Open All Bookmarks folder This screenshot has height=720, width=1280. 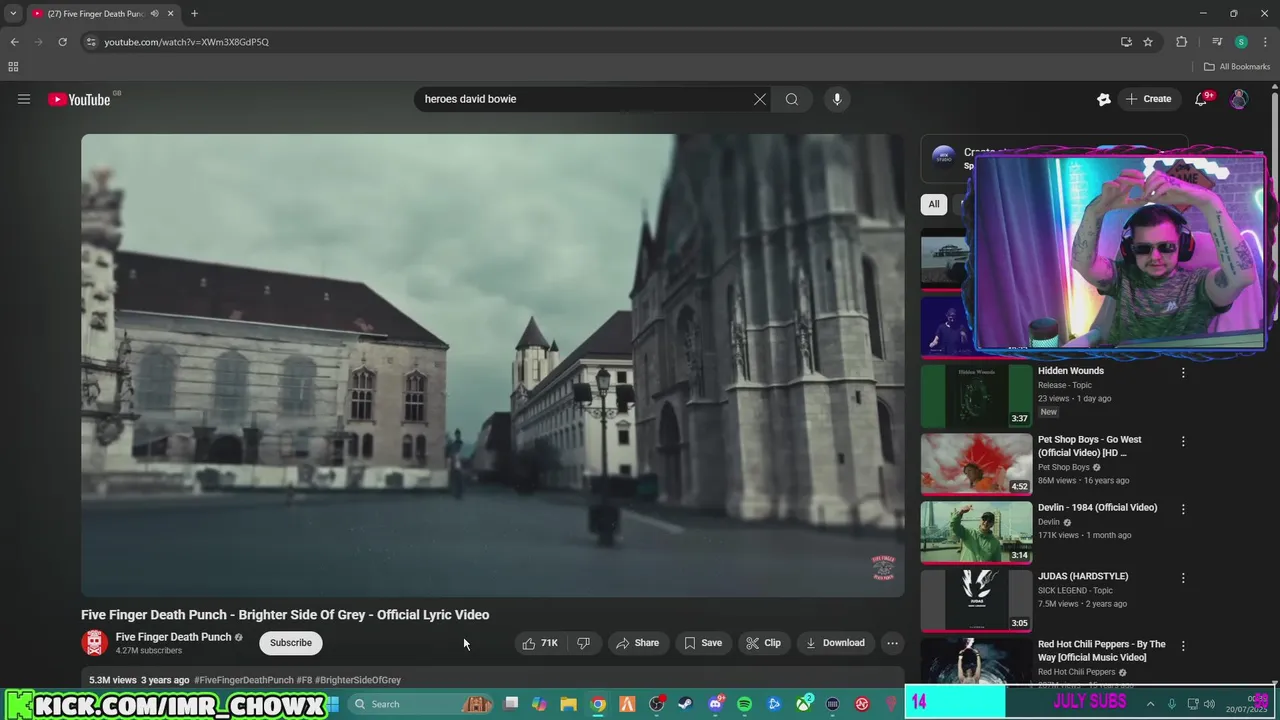coord(1237,67)
